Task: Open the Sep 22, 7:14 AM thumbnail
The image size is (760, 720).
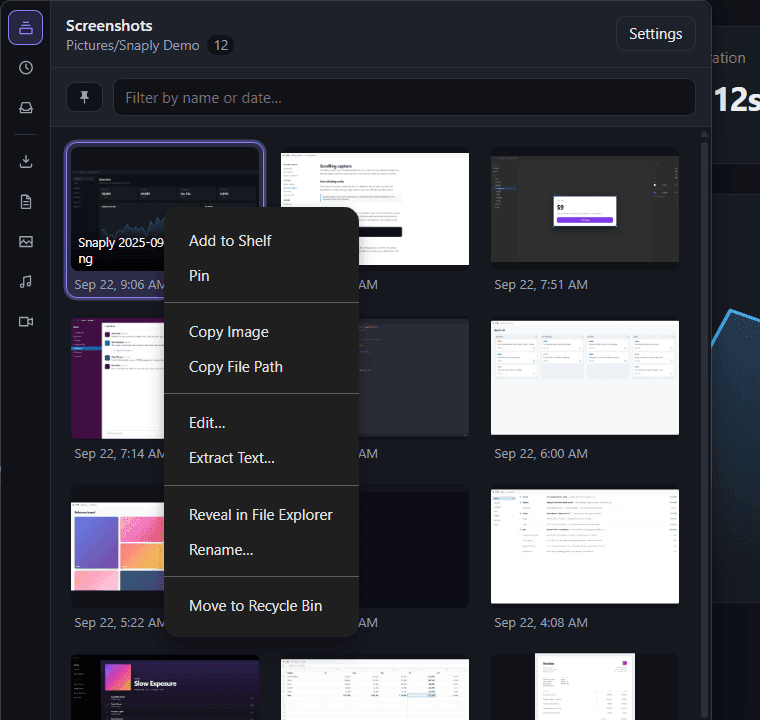Action: pyautogui.click(x=117, y=378)
